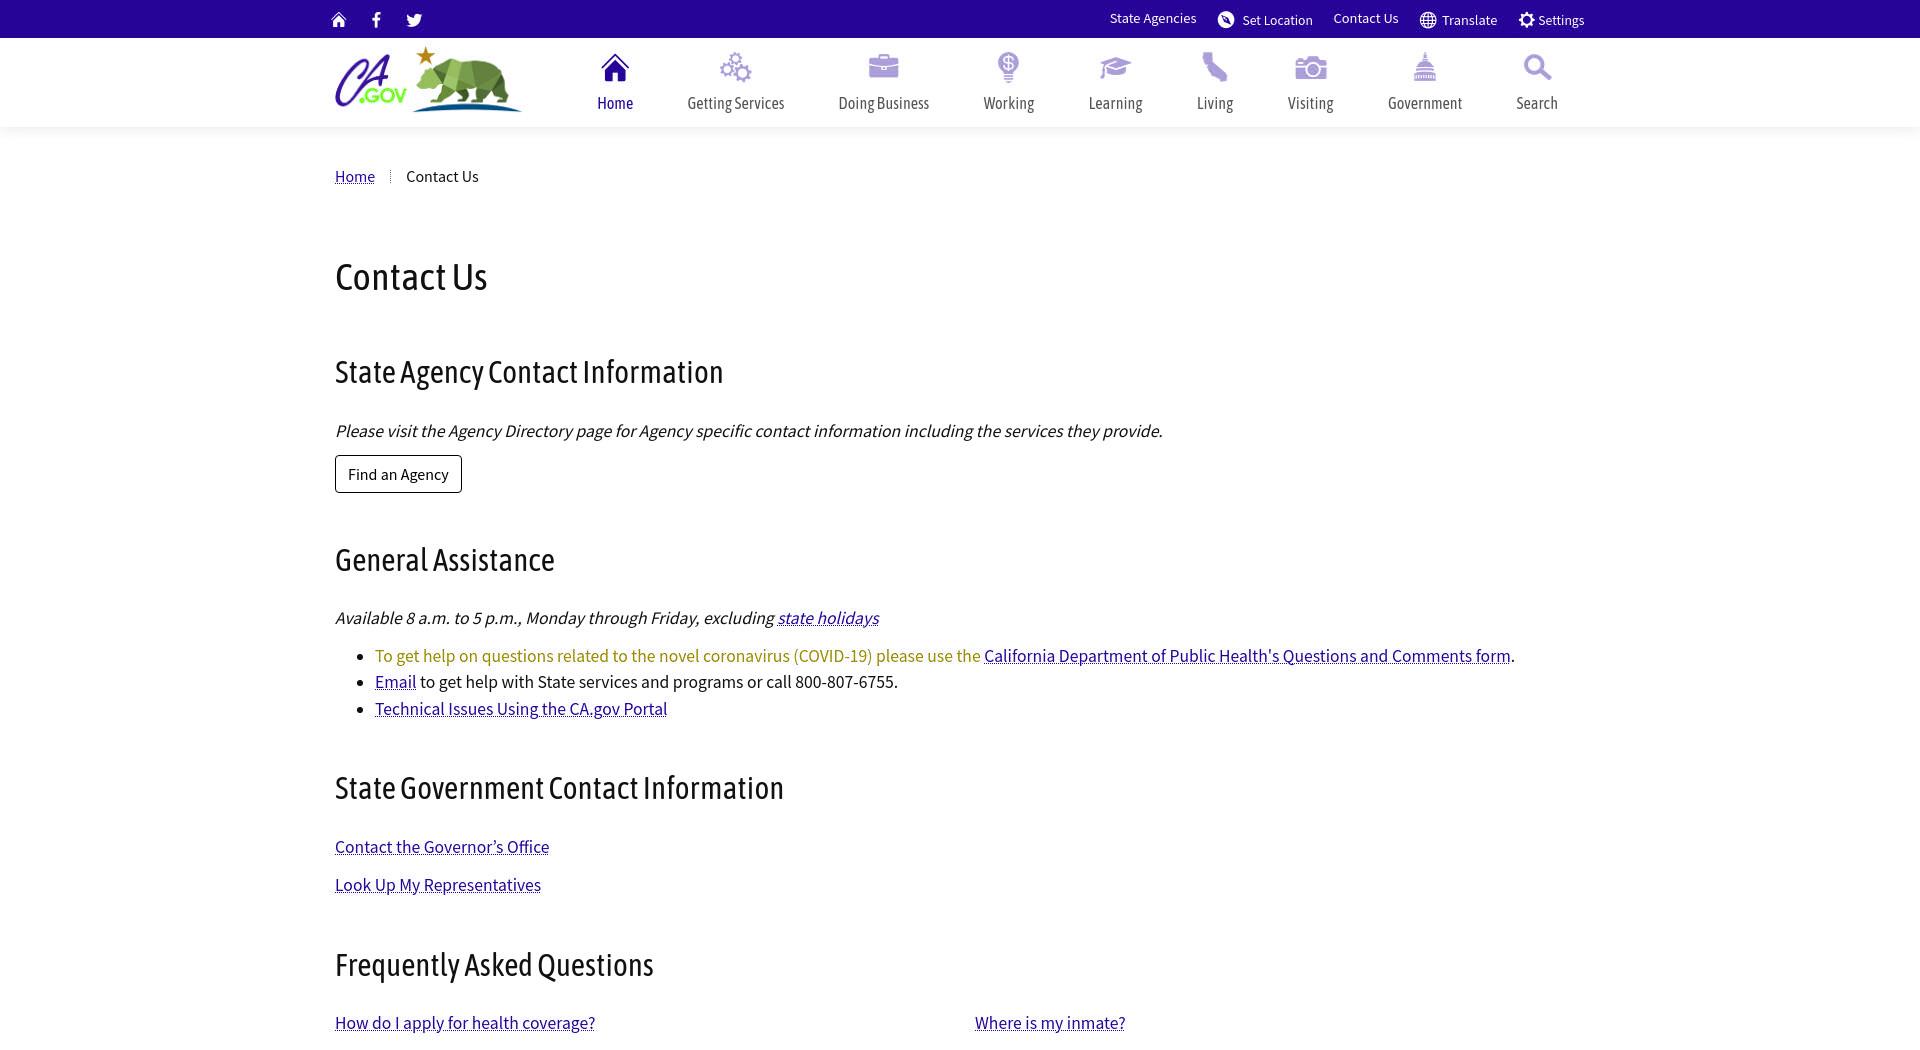Open the state holidays link
Screen dimensions: 1920x1050
828,618
